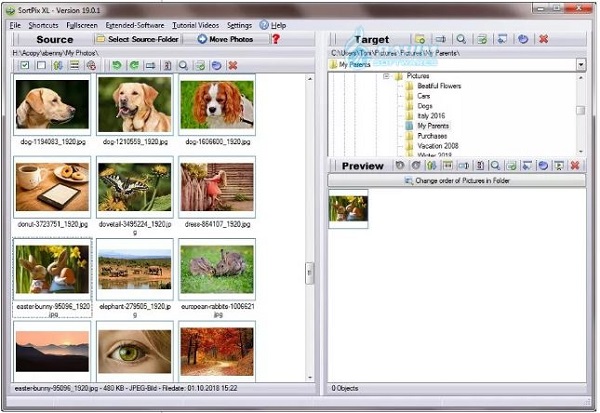Click the Select Source-Folder button
This screenshot has width=600, height=413.
pyautogui.click(x=138, y=39)
